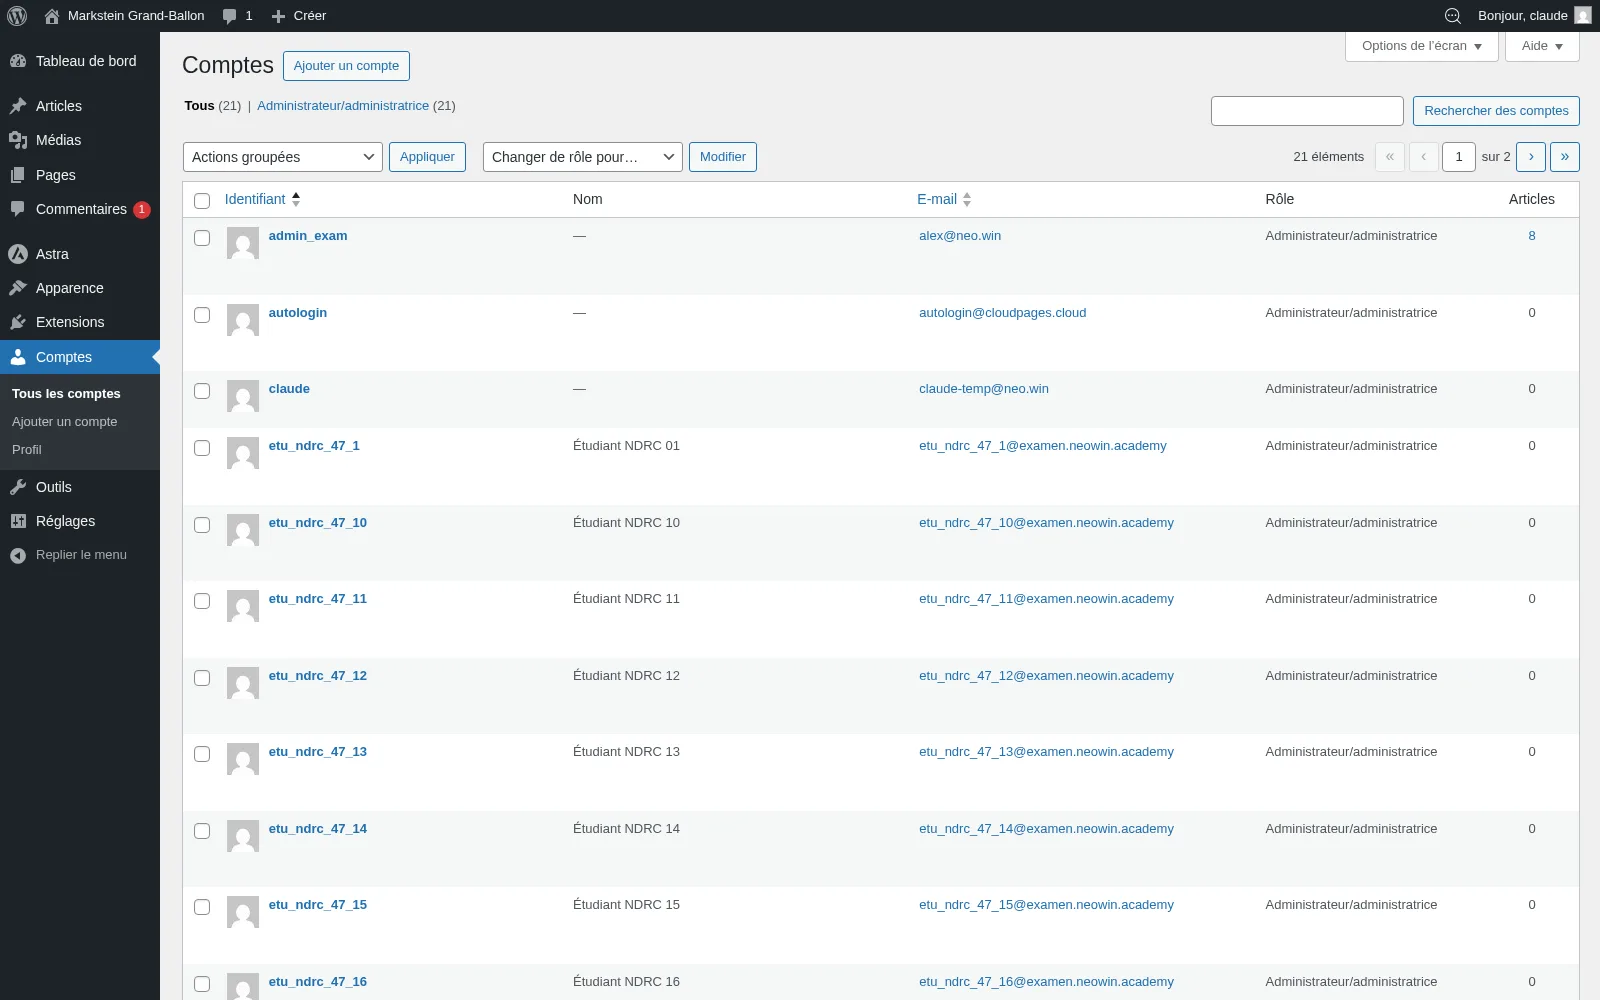
Task: Open the Actions groupées dropdown
Action: 283,157
